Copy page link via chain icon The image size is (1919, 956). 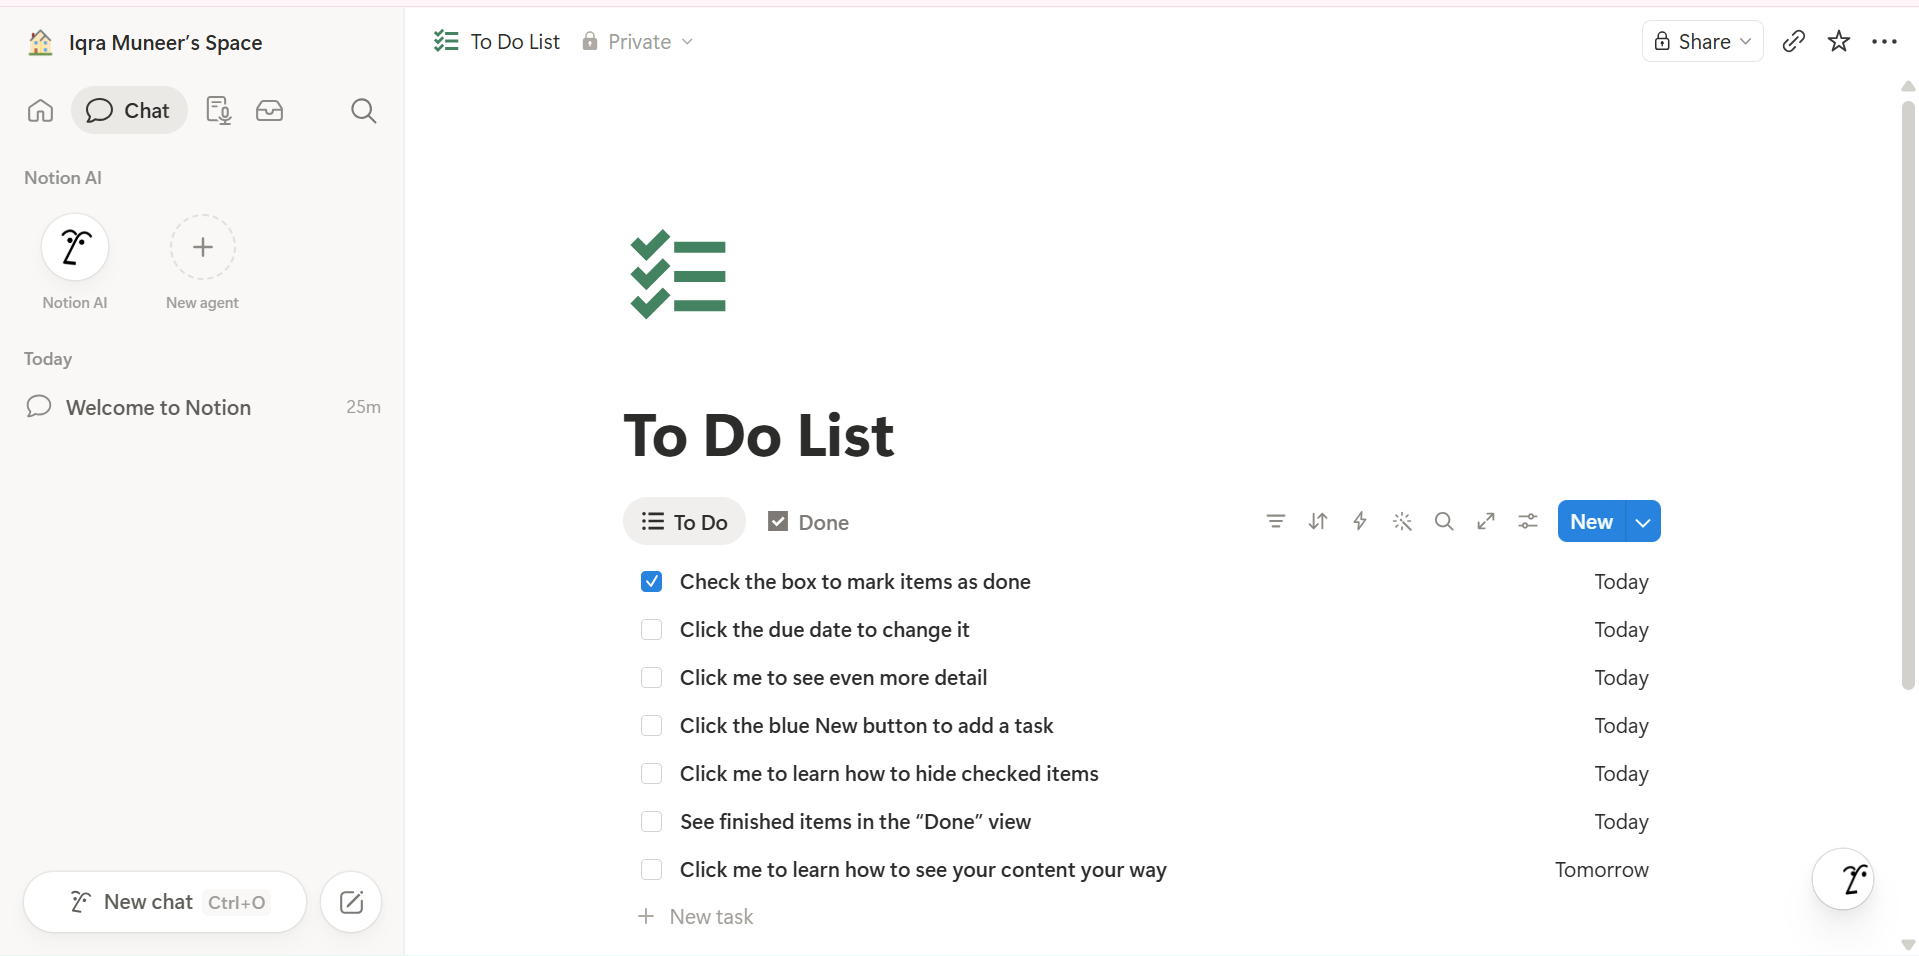[x=1794, y=41]
